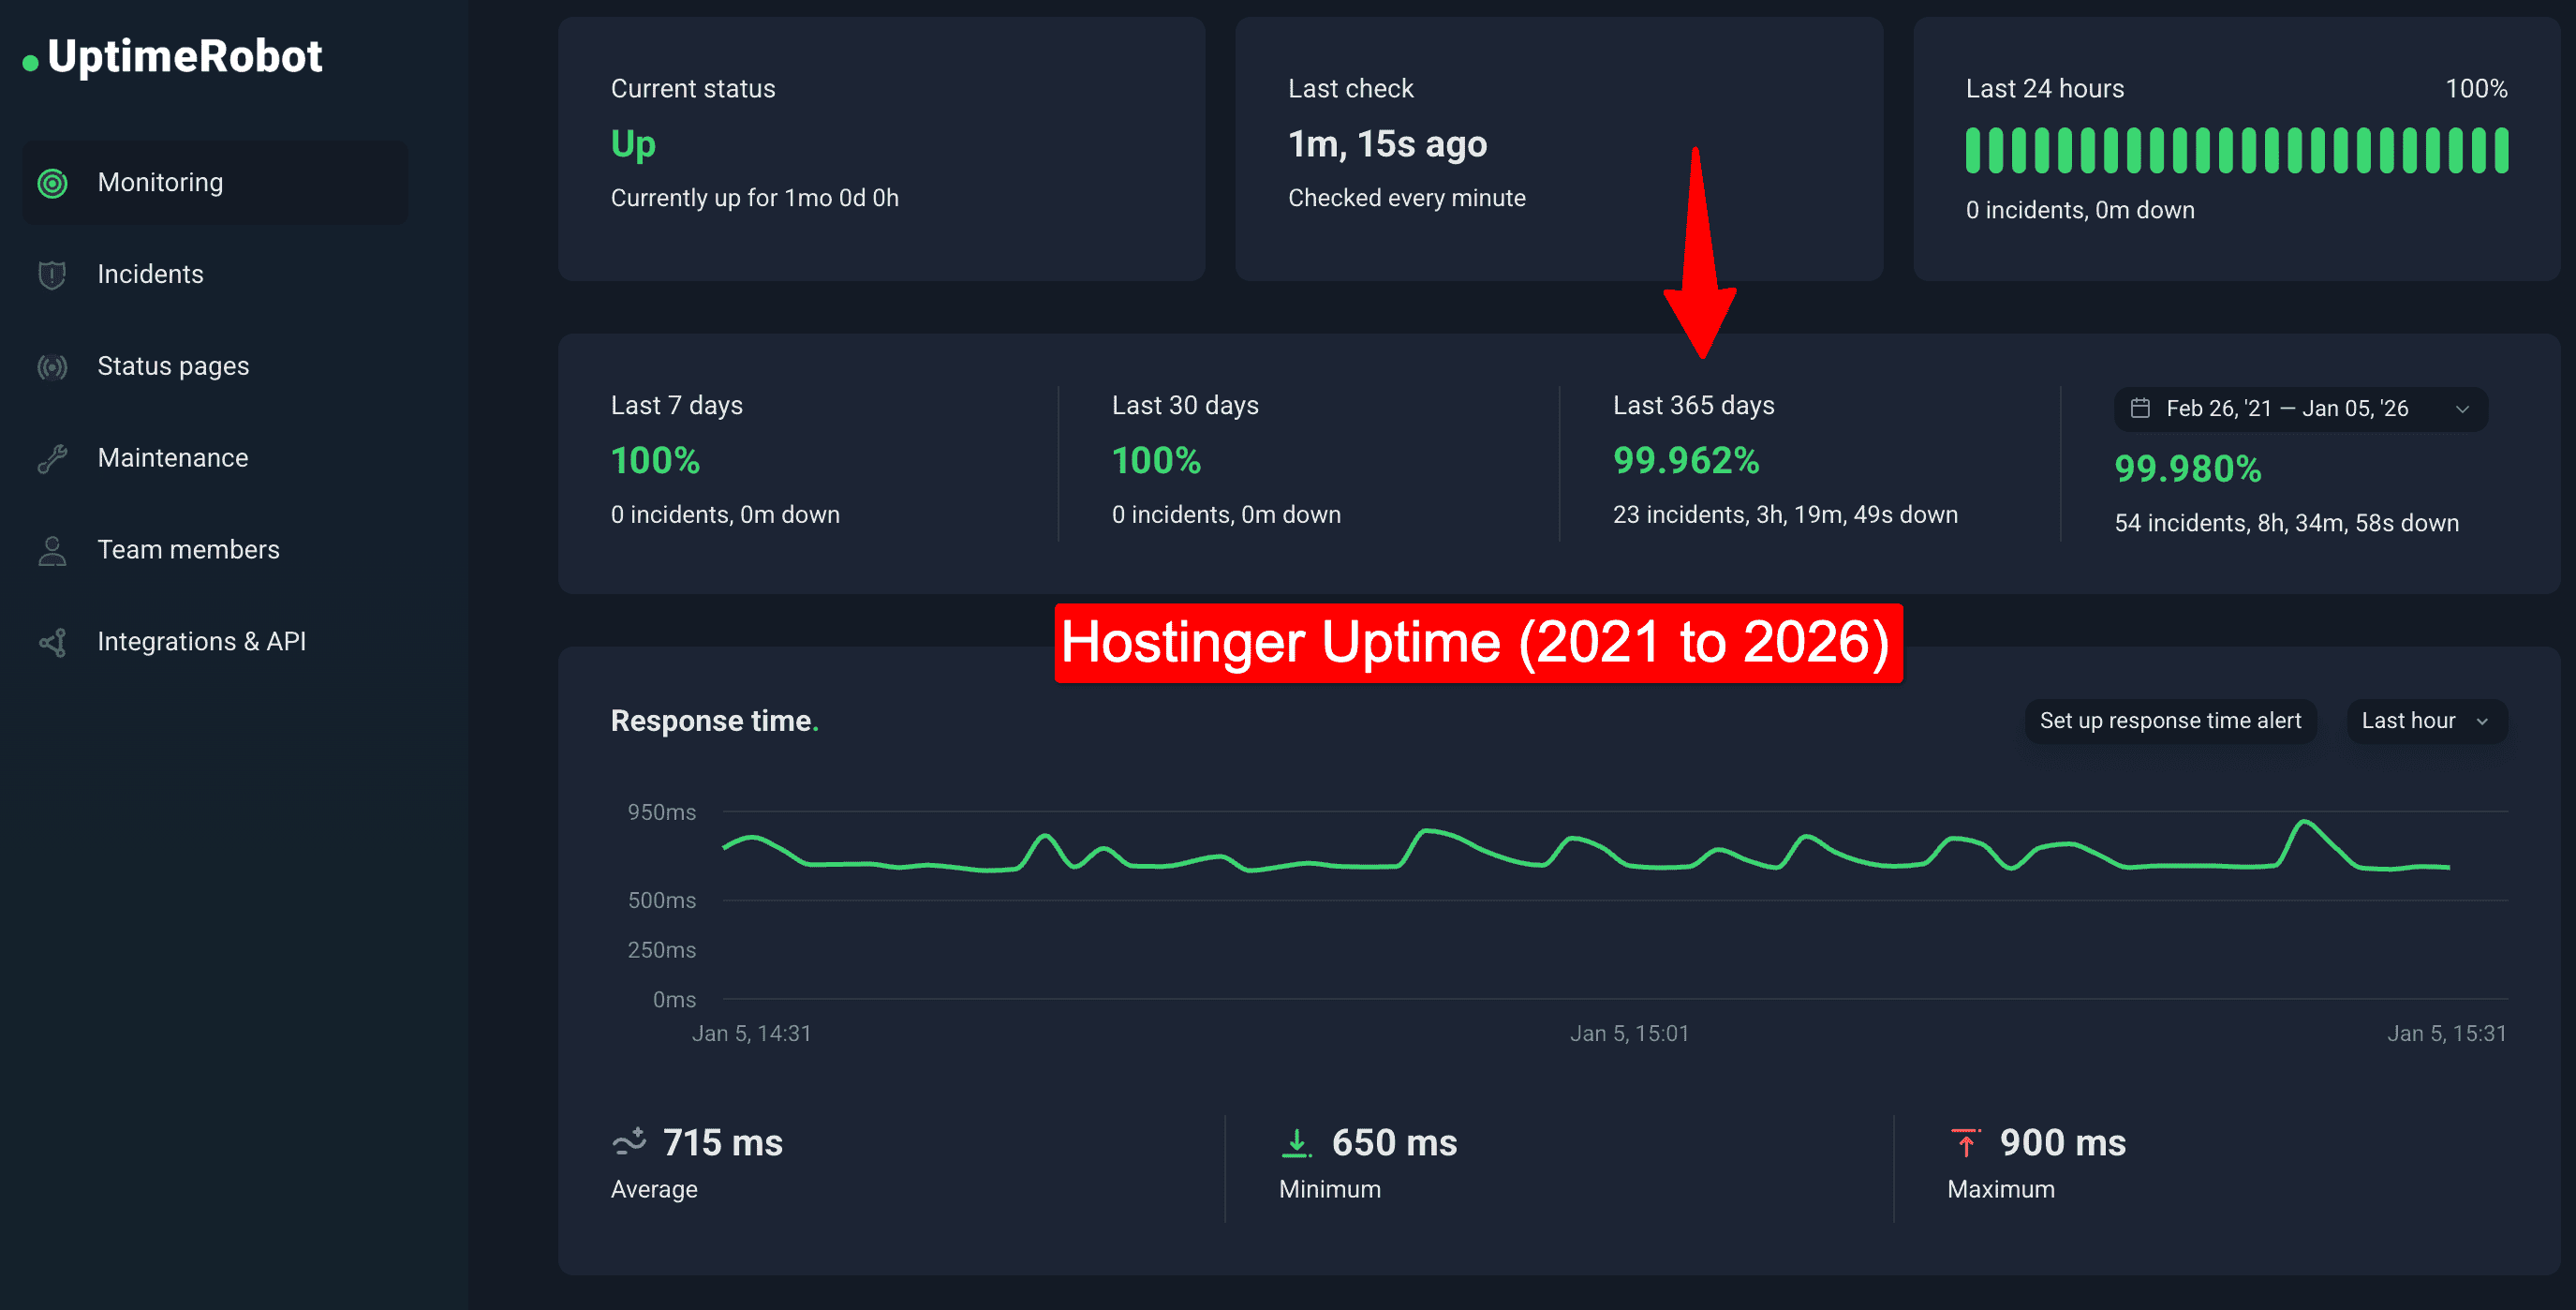2576x1310 pixels.
Task: Click the first green bar in Last 24 hours
Action: pos(1973,150)
